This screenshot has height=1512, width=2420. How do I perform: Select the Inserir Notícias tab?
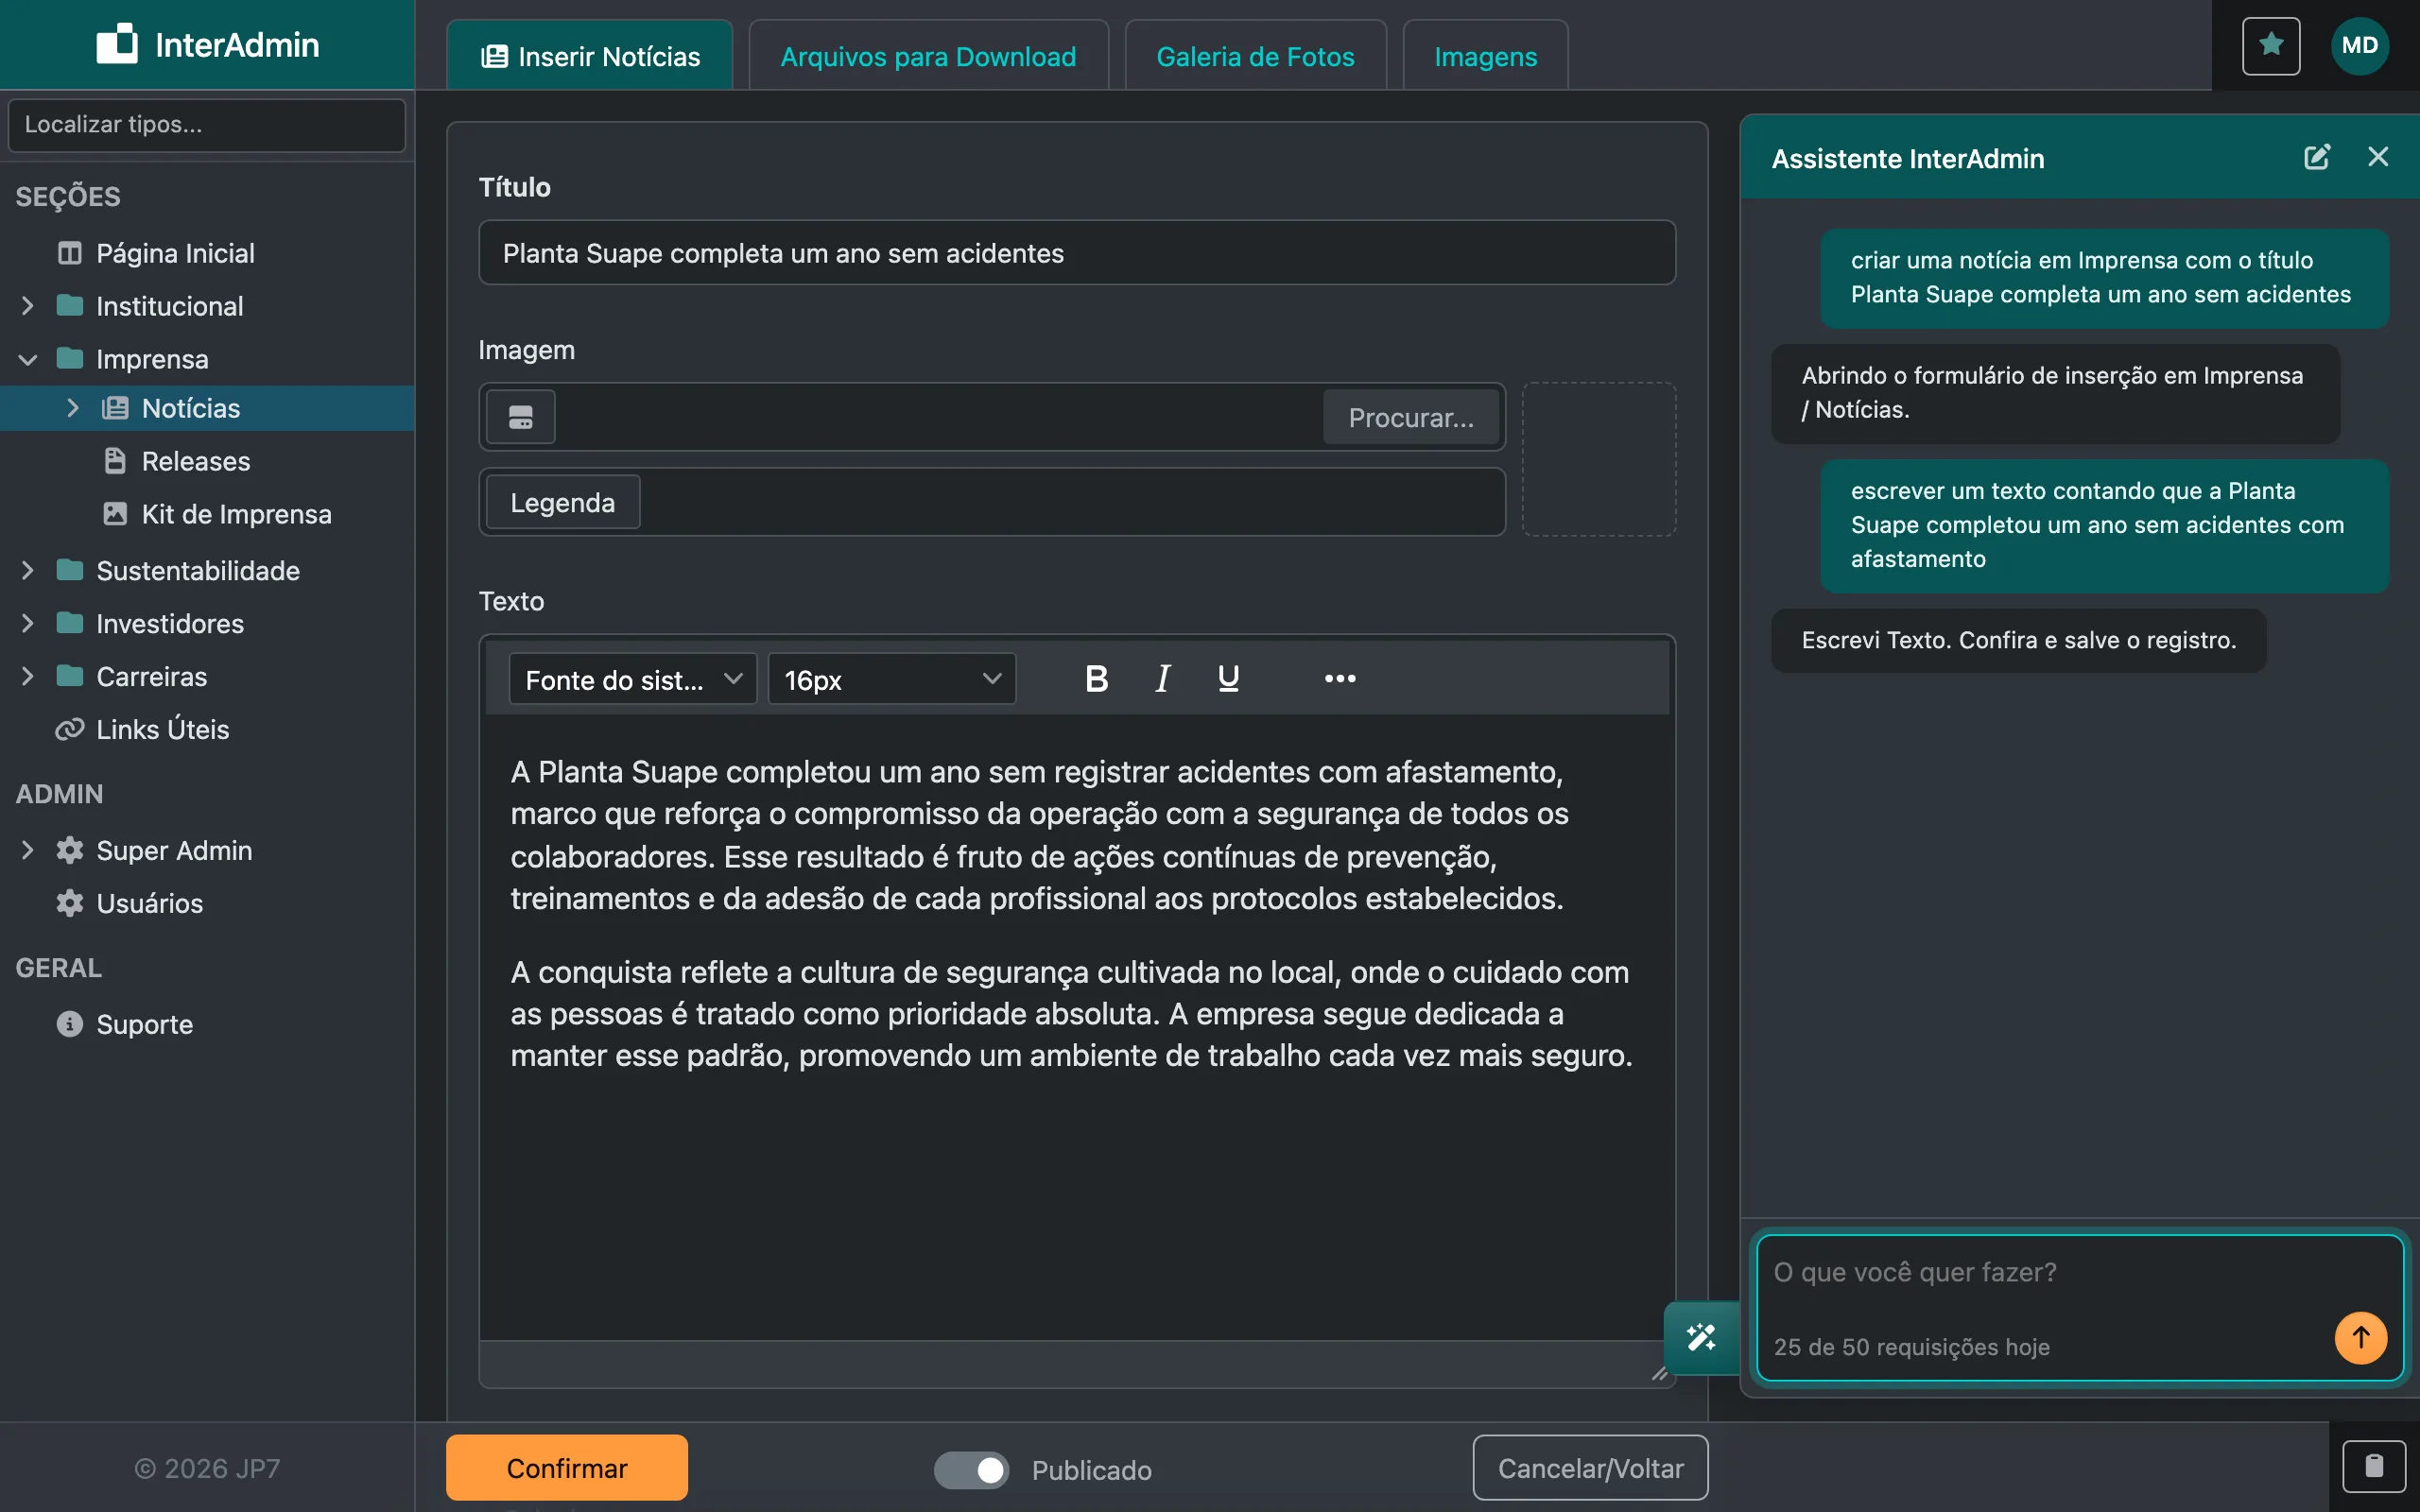[590, 56]
